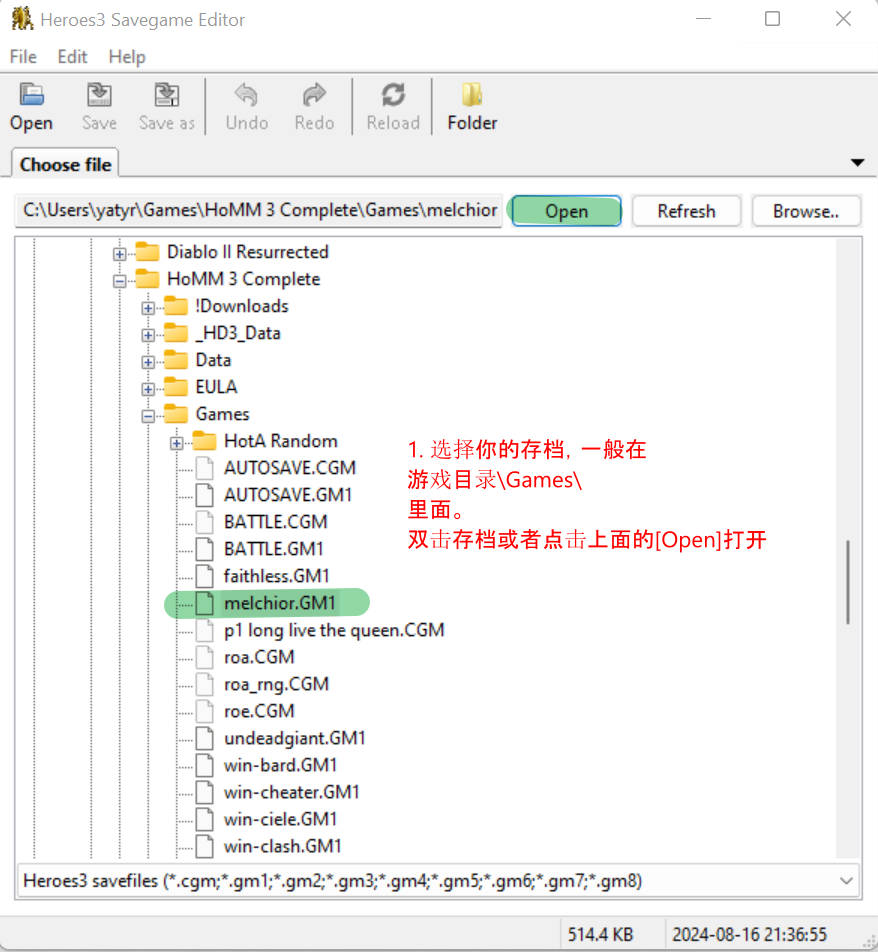Expand the Diablo II Resurrected tree node
Viewport: 878px width, 952px height.
click(x=120, y=254)
